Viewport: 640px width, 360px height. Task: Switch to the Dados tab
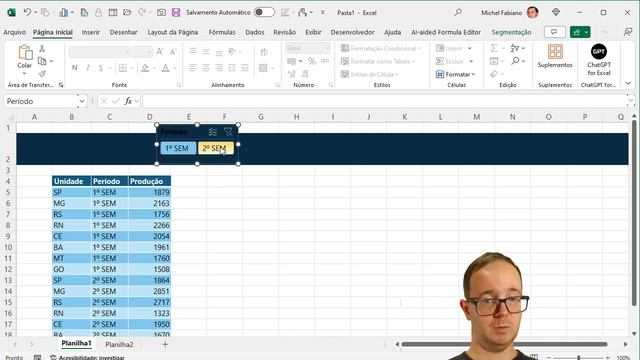pyautogui.click(x=255, y=32)
